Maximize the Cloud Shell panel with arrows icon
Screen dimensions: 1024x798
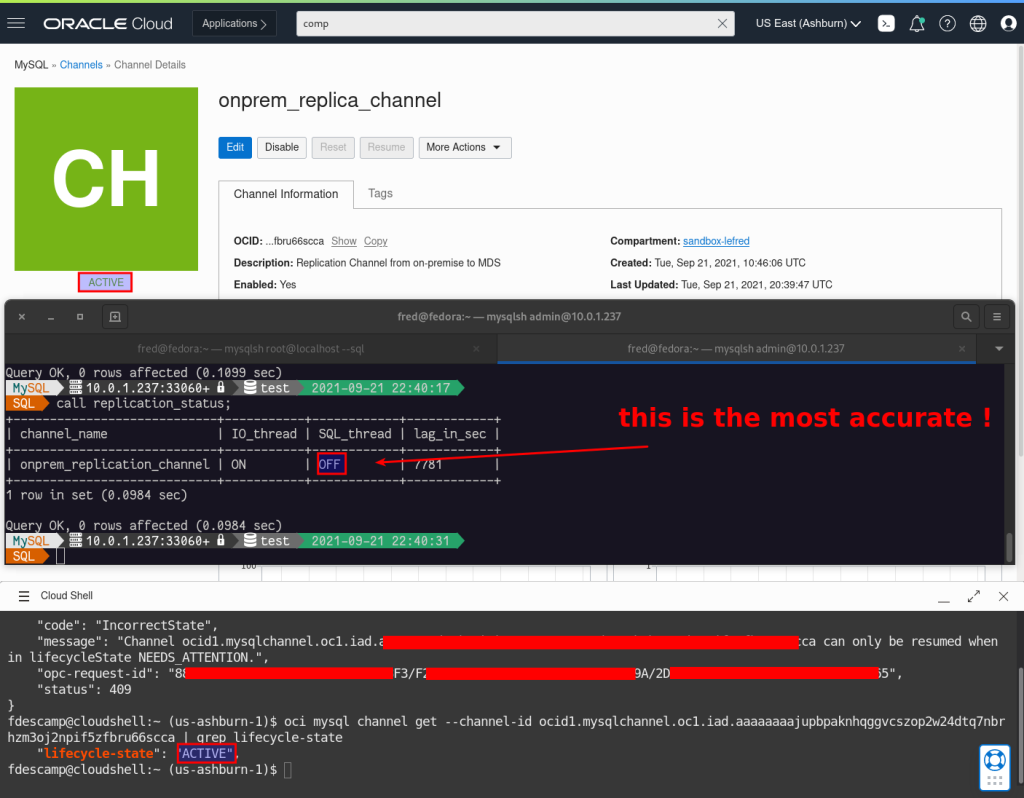coord(974,596)
